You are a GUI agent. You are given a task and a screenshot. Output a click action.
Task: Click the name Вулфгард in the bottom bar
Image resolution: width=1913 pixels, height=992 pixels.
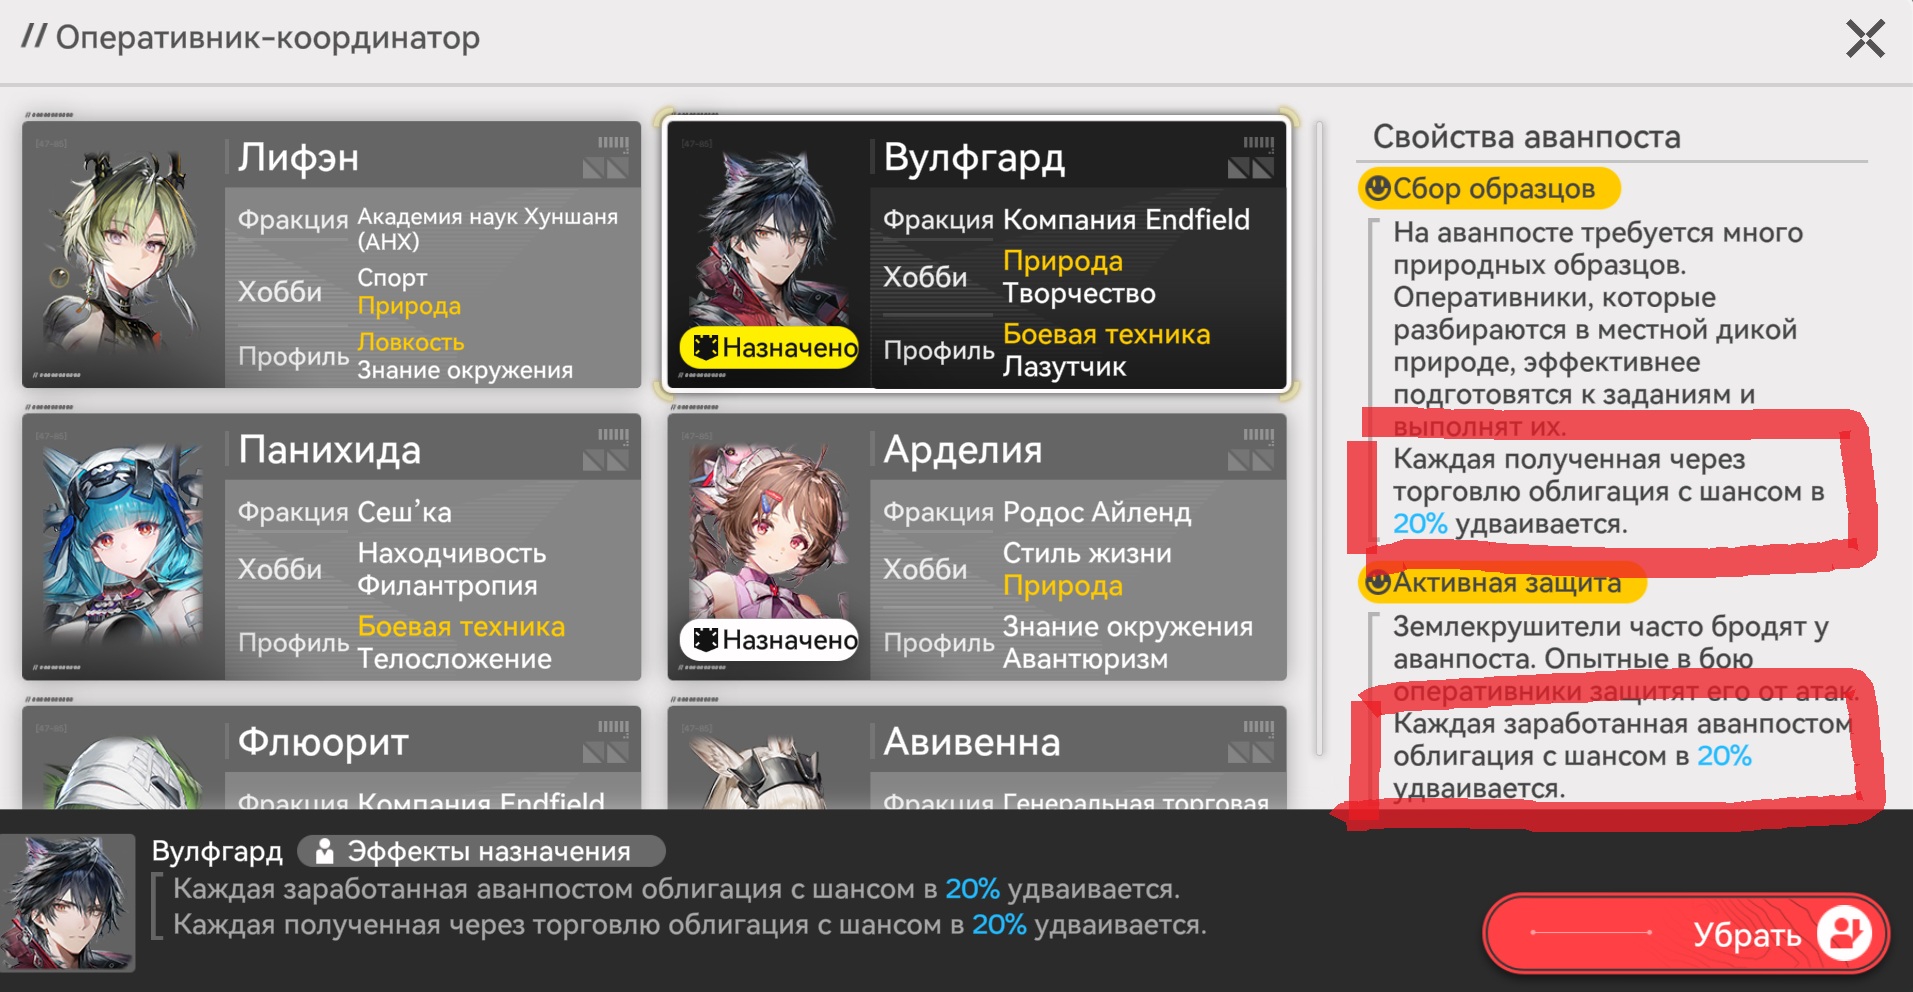[217, 852]
